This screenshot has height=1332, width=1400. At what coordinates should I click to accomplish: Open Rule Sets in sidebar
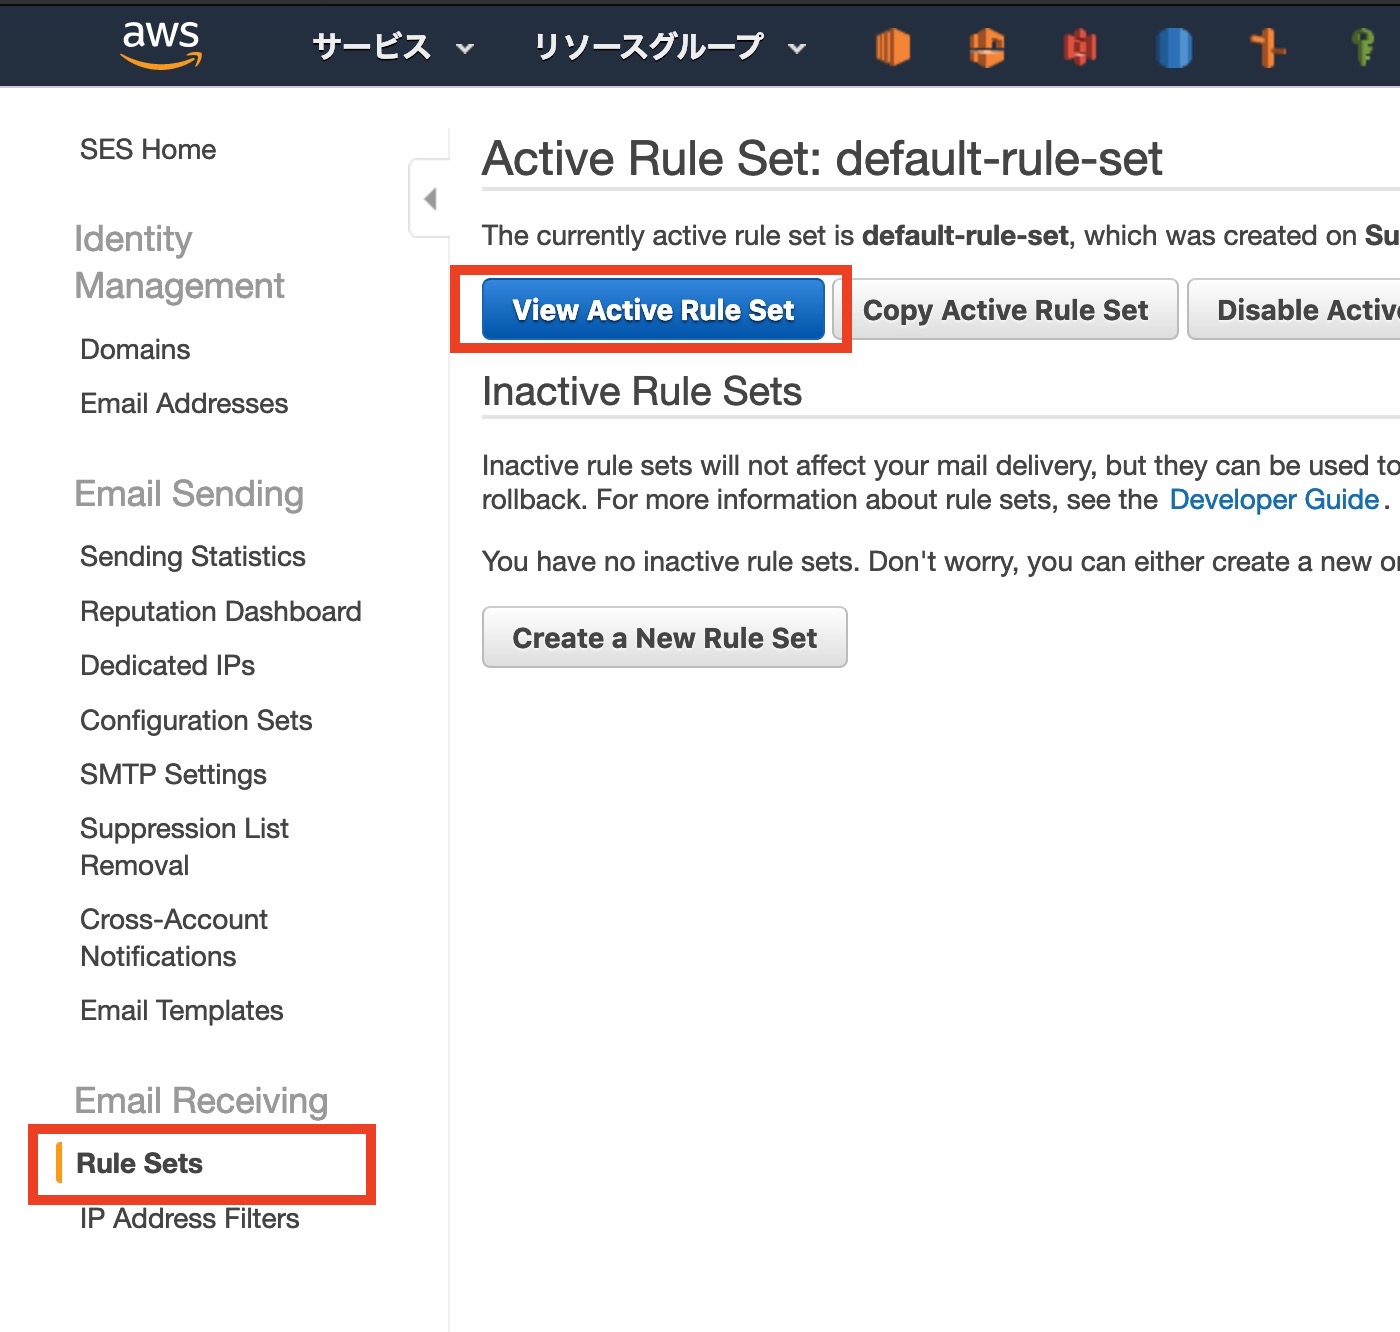click(x=140, y=1164)
